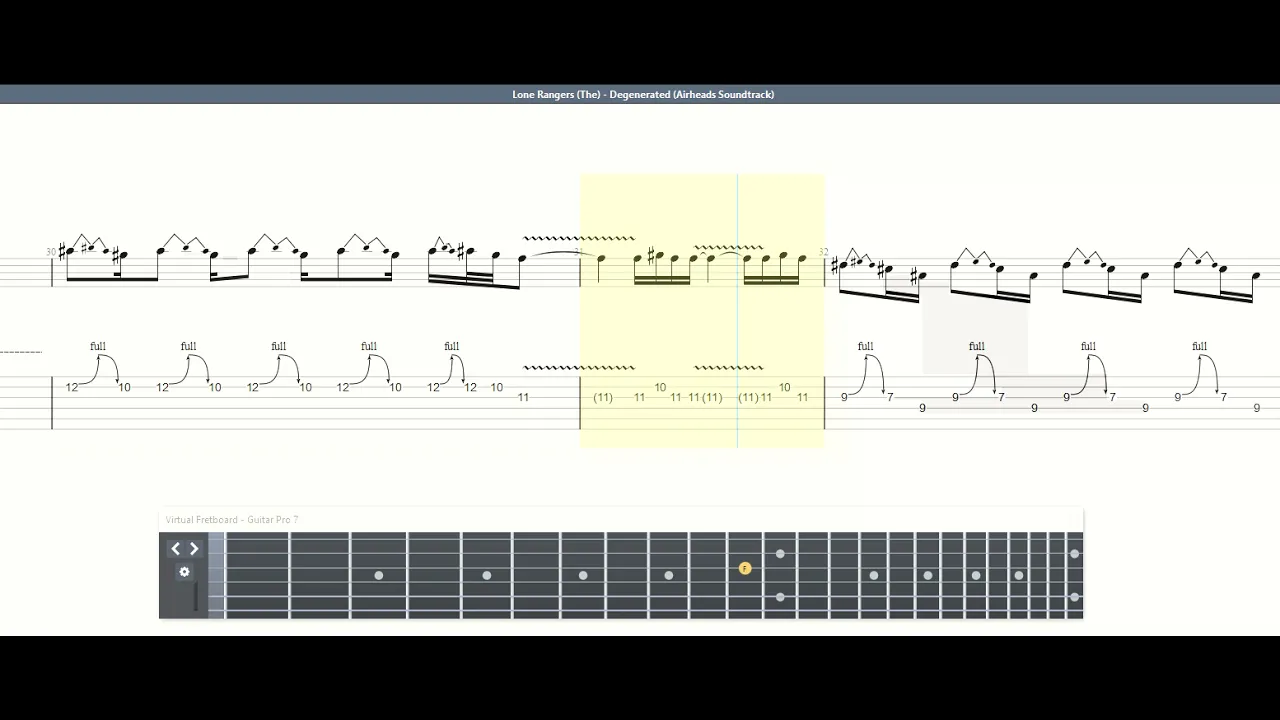Click the first fret 12 tab number
This screenshot has height=720, width=1280.
[72, 387]
